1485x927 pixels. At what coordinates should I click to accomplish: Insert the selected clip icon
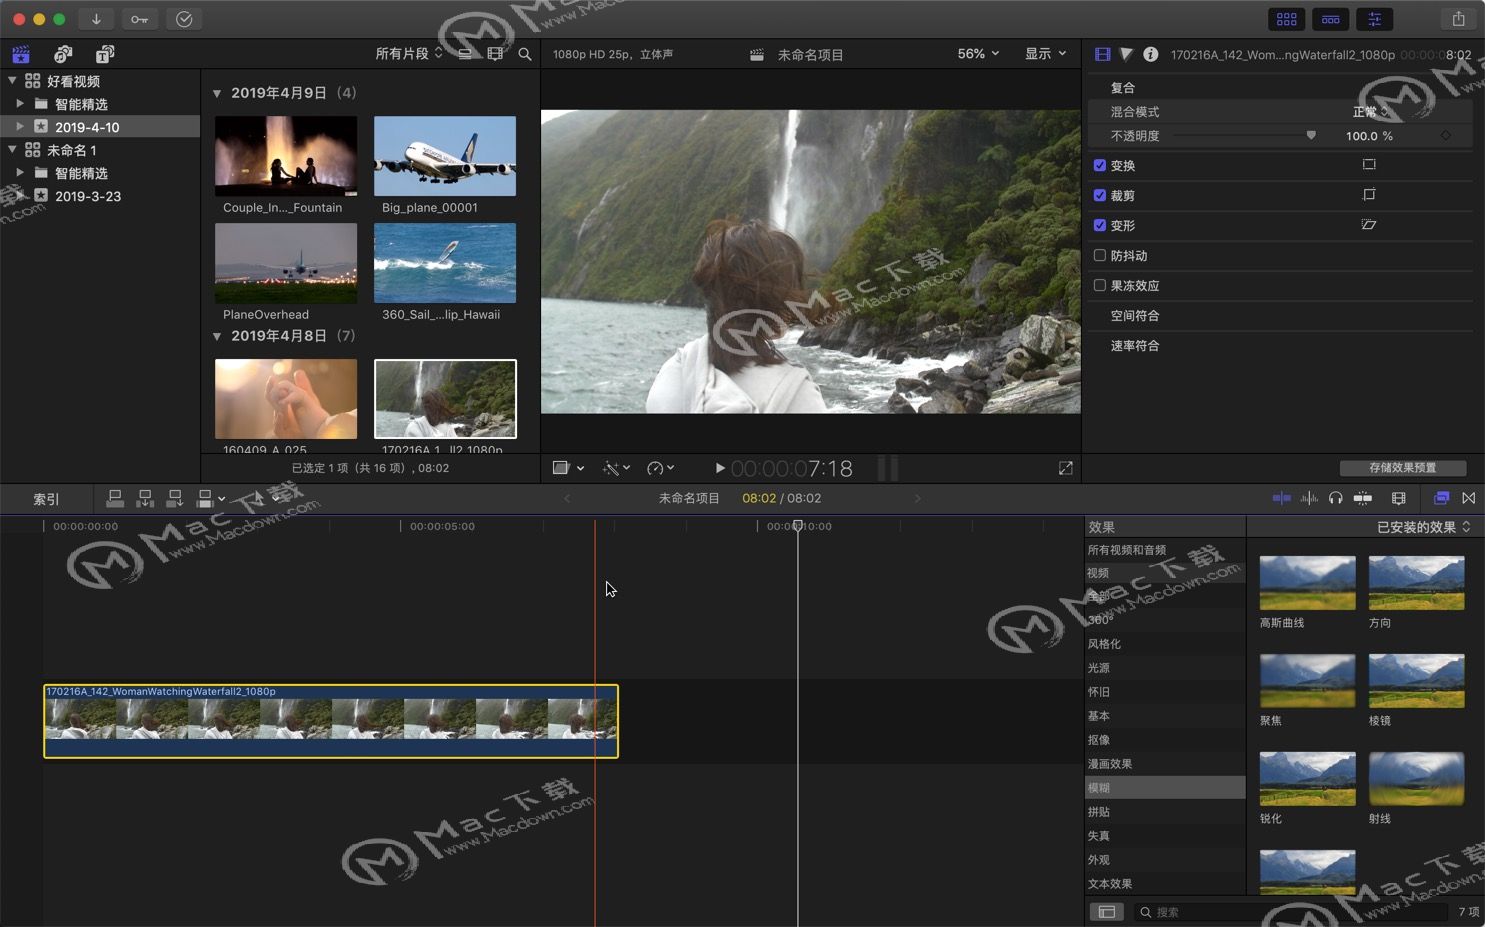pos(145,498)
